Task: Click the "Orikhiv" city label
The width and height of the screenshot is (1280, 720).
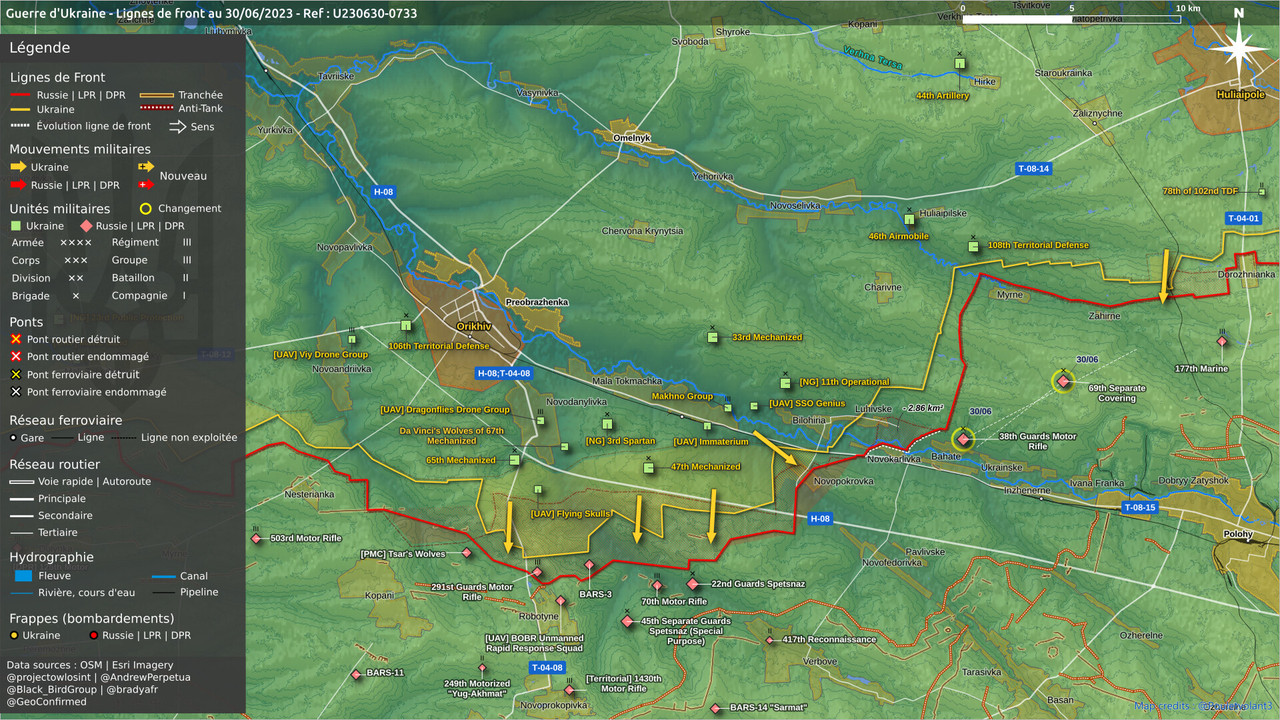Action: pyautogui.click(x=473, y=327)
